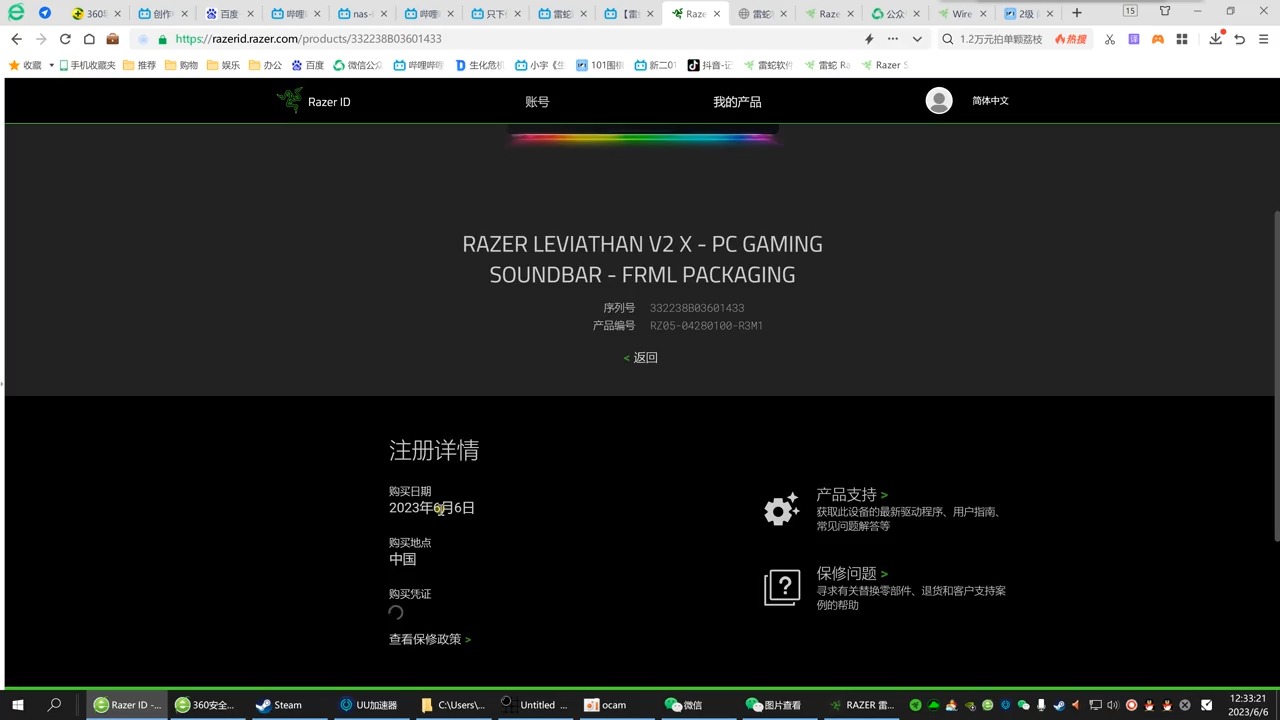Screen dimensions: 1280x720
Task: Open the 我的产品 menu item
Action: click(x=737, y=102)
